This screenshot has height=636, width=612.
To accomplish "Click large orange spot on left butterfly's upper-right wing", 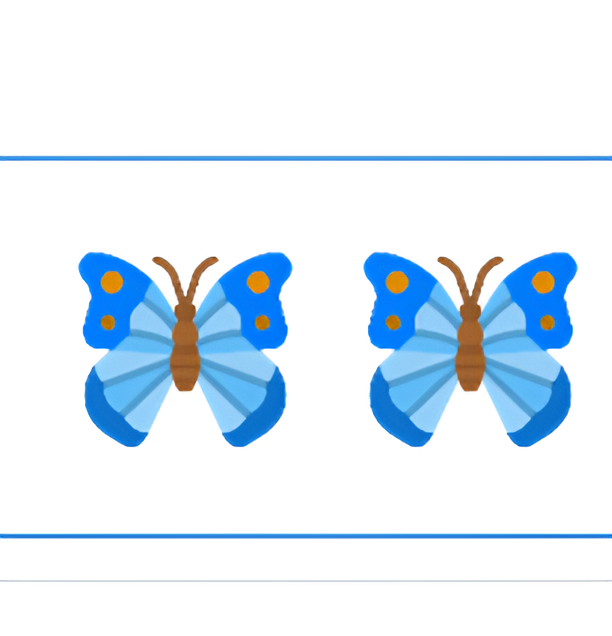I will (x=258, y=282).
